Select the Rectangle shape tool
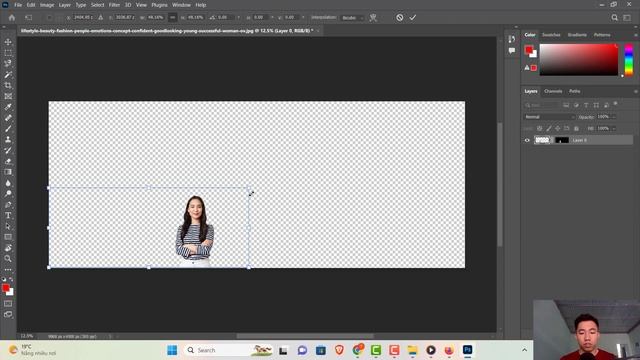 [x=8, y=237]
